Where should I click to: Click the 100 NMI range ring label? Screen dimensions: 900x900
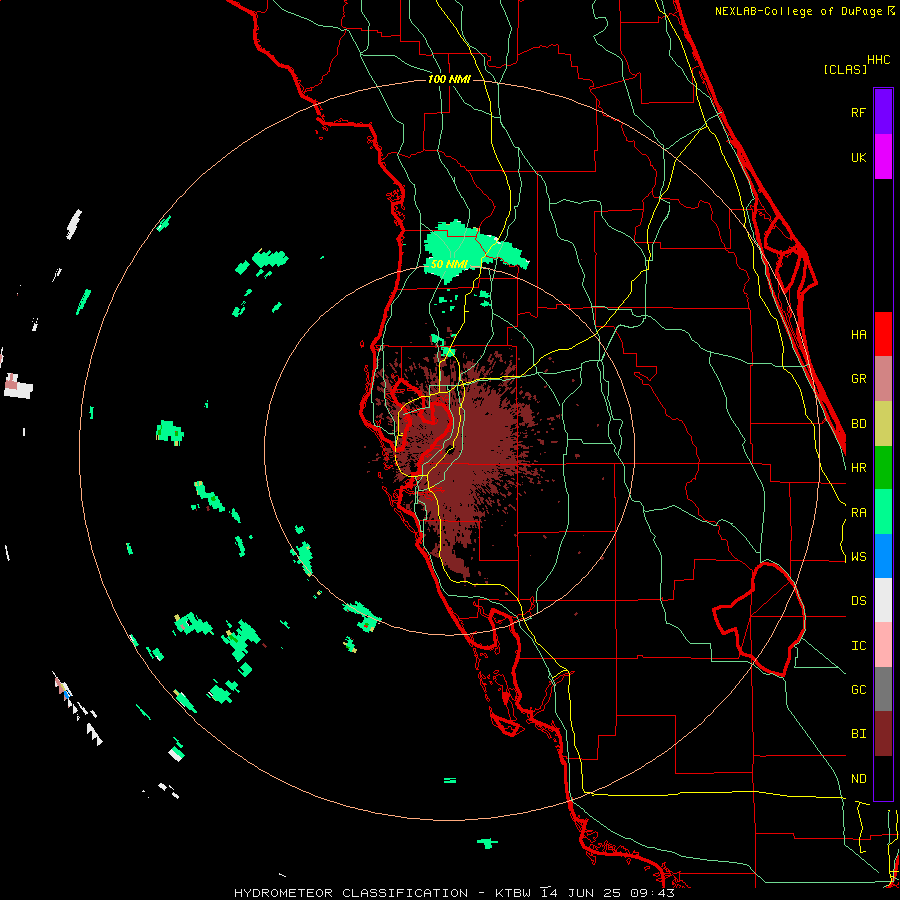coord(449,79)
